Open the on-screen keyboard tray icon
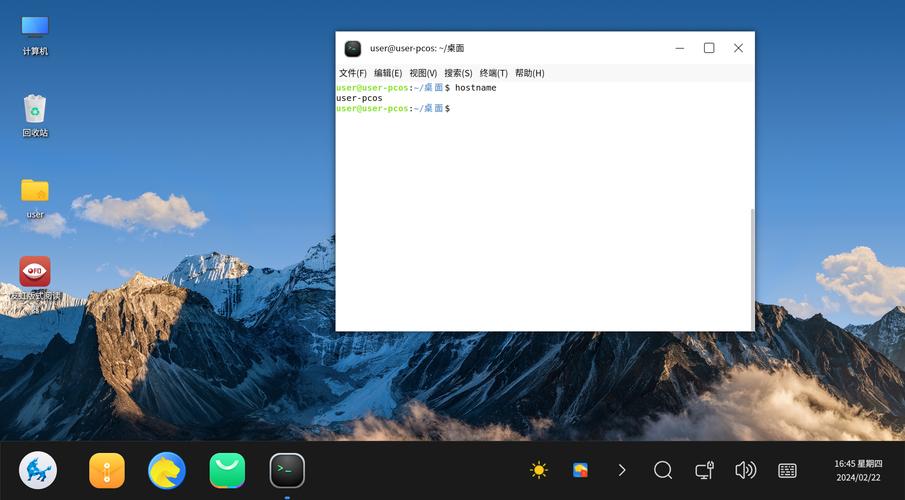Viewport: 905px width, 500px height. pos(787,470)
